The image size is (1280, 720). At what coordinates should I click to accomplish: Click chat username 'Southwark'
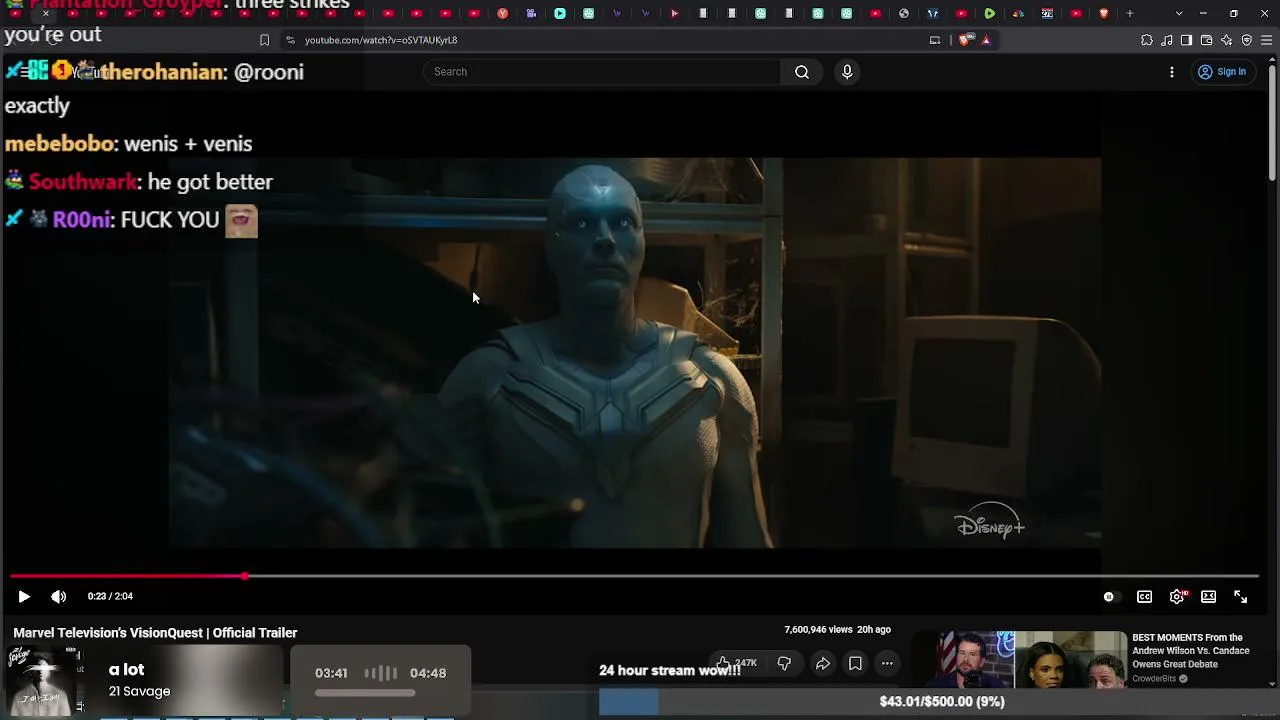[83, 182]
